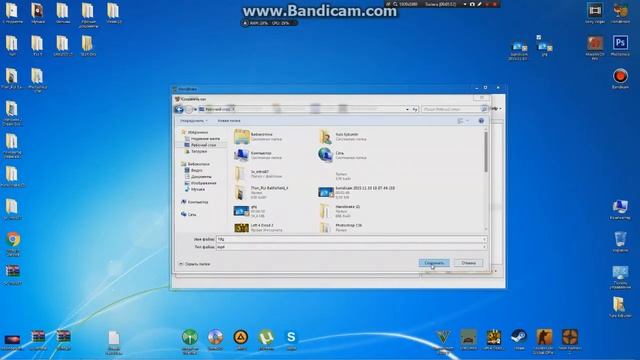The image size is (640, 360).
Task: Expand the address bar history dropdown
Action: [407, 109]
